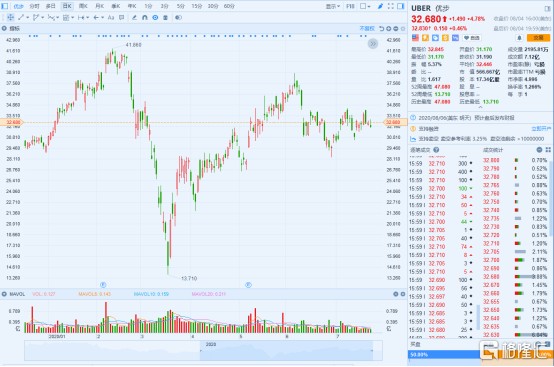Toggle the left sidebar panel
The height and width of the screenshot is (367, 554).
pyautogui.click(x=5, y=6)
